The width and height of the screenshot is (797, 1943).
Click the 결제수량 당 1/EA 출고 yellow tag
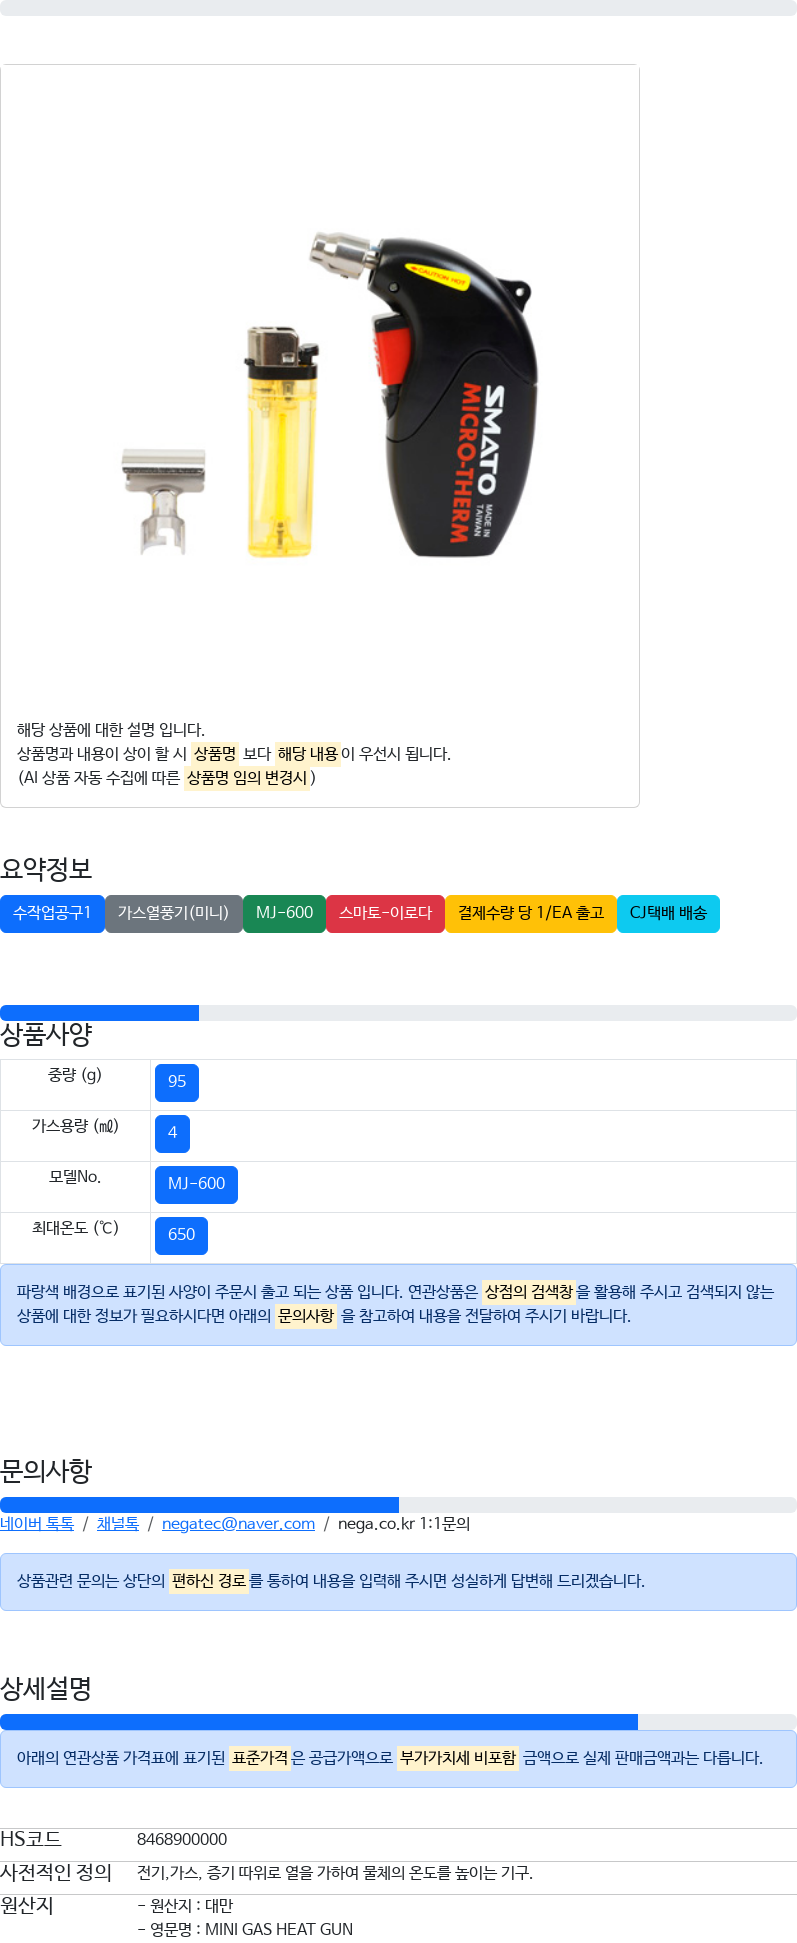click(531, 913)
